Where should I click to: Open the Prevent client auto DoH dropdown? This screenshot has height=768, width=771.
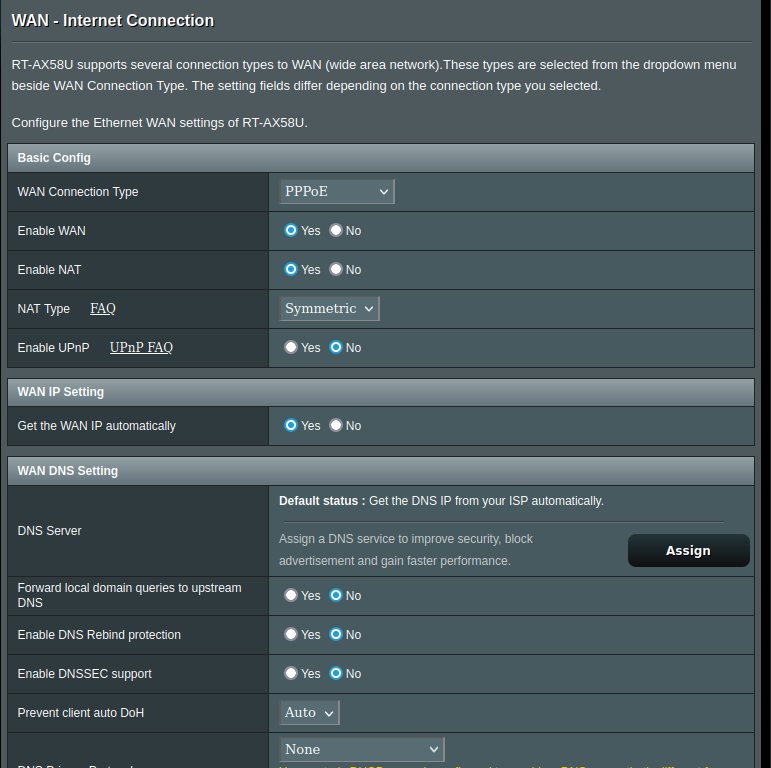click(309, 713)
